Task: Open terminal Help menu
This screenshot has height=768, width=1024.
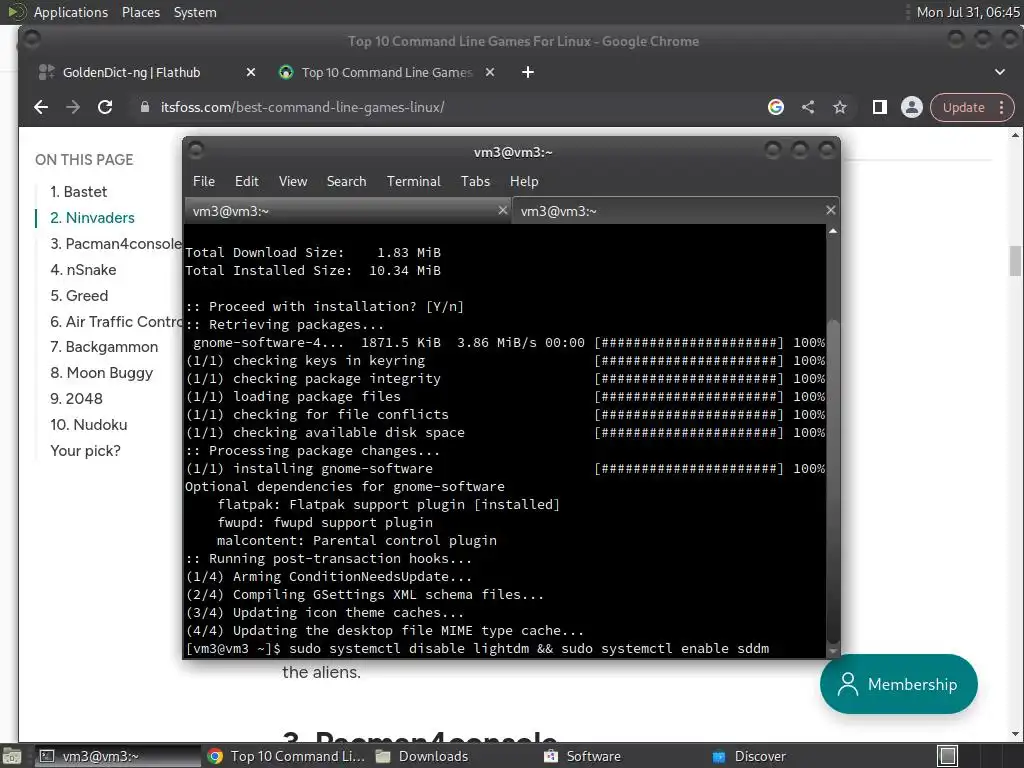Action: pyautogui.click(x=524, y=182)
